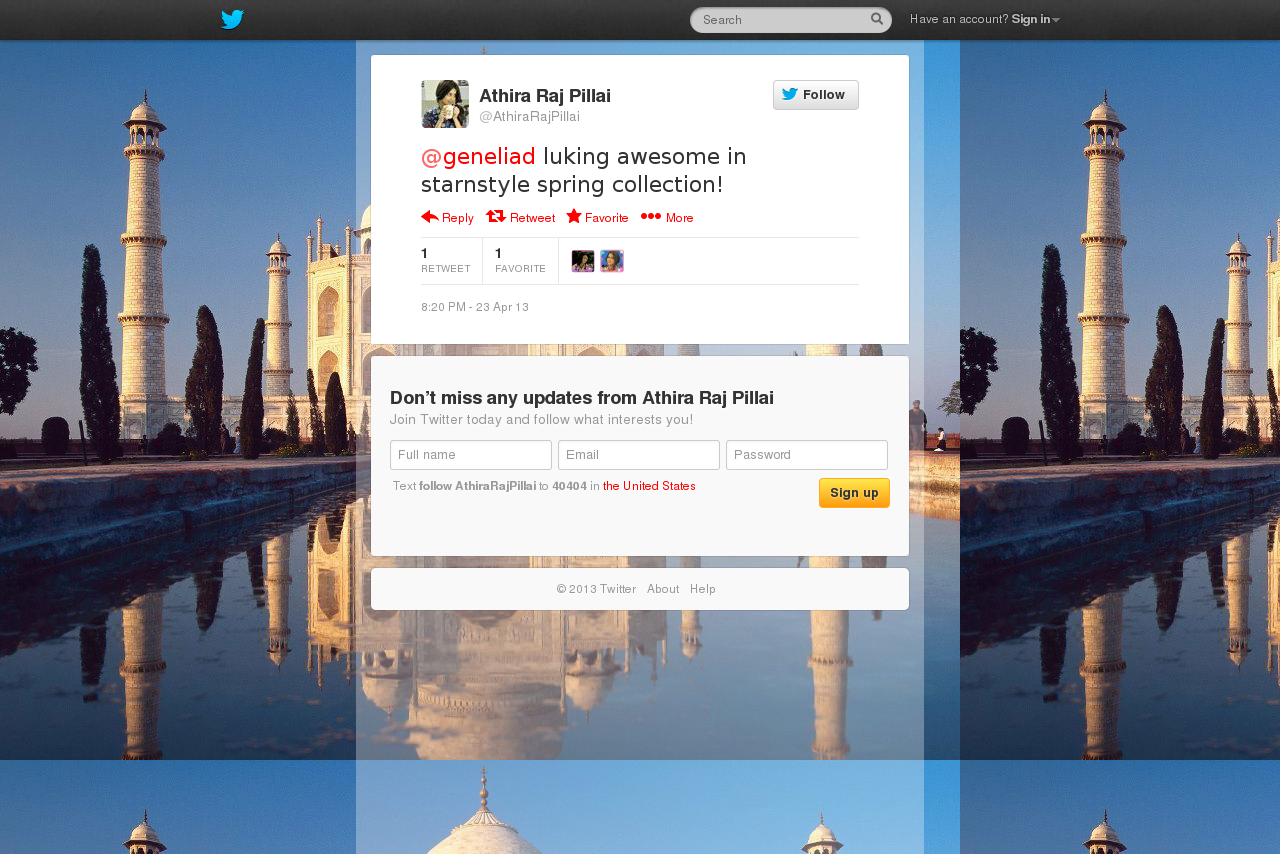Retweet this tweet

click(520, 217)
